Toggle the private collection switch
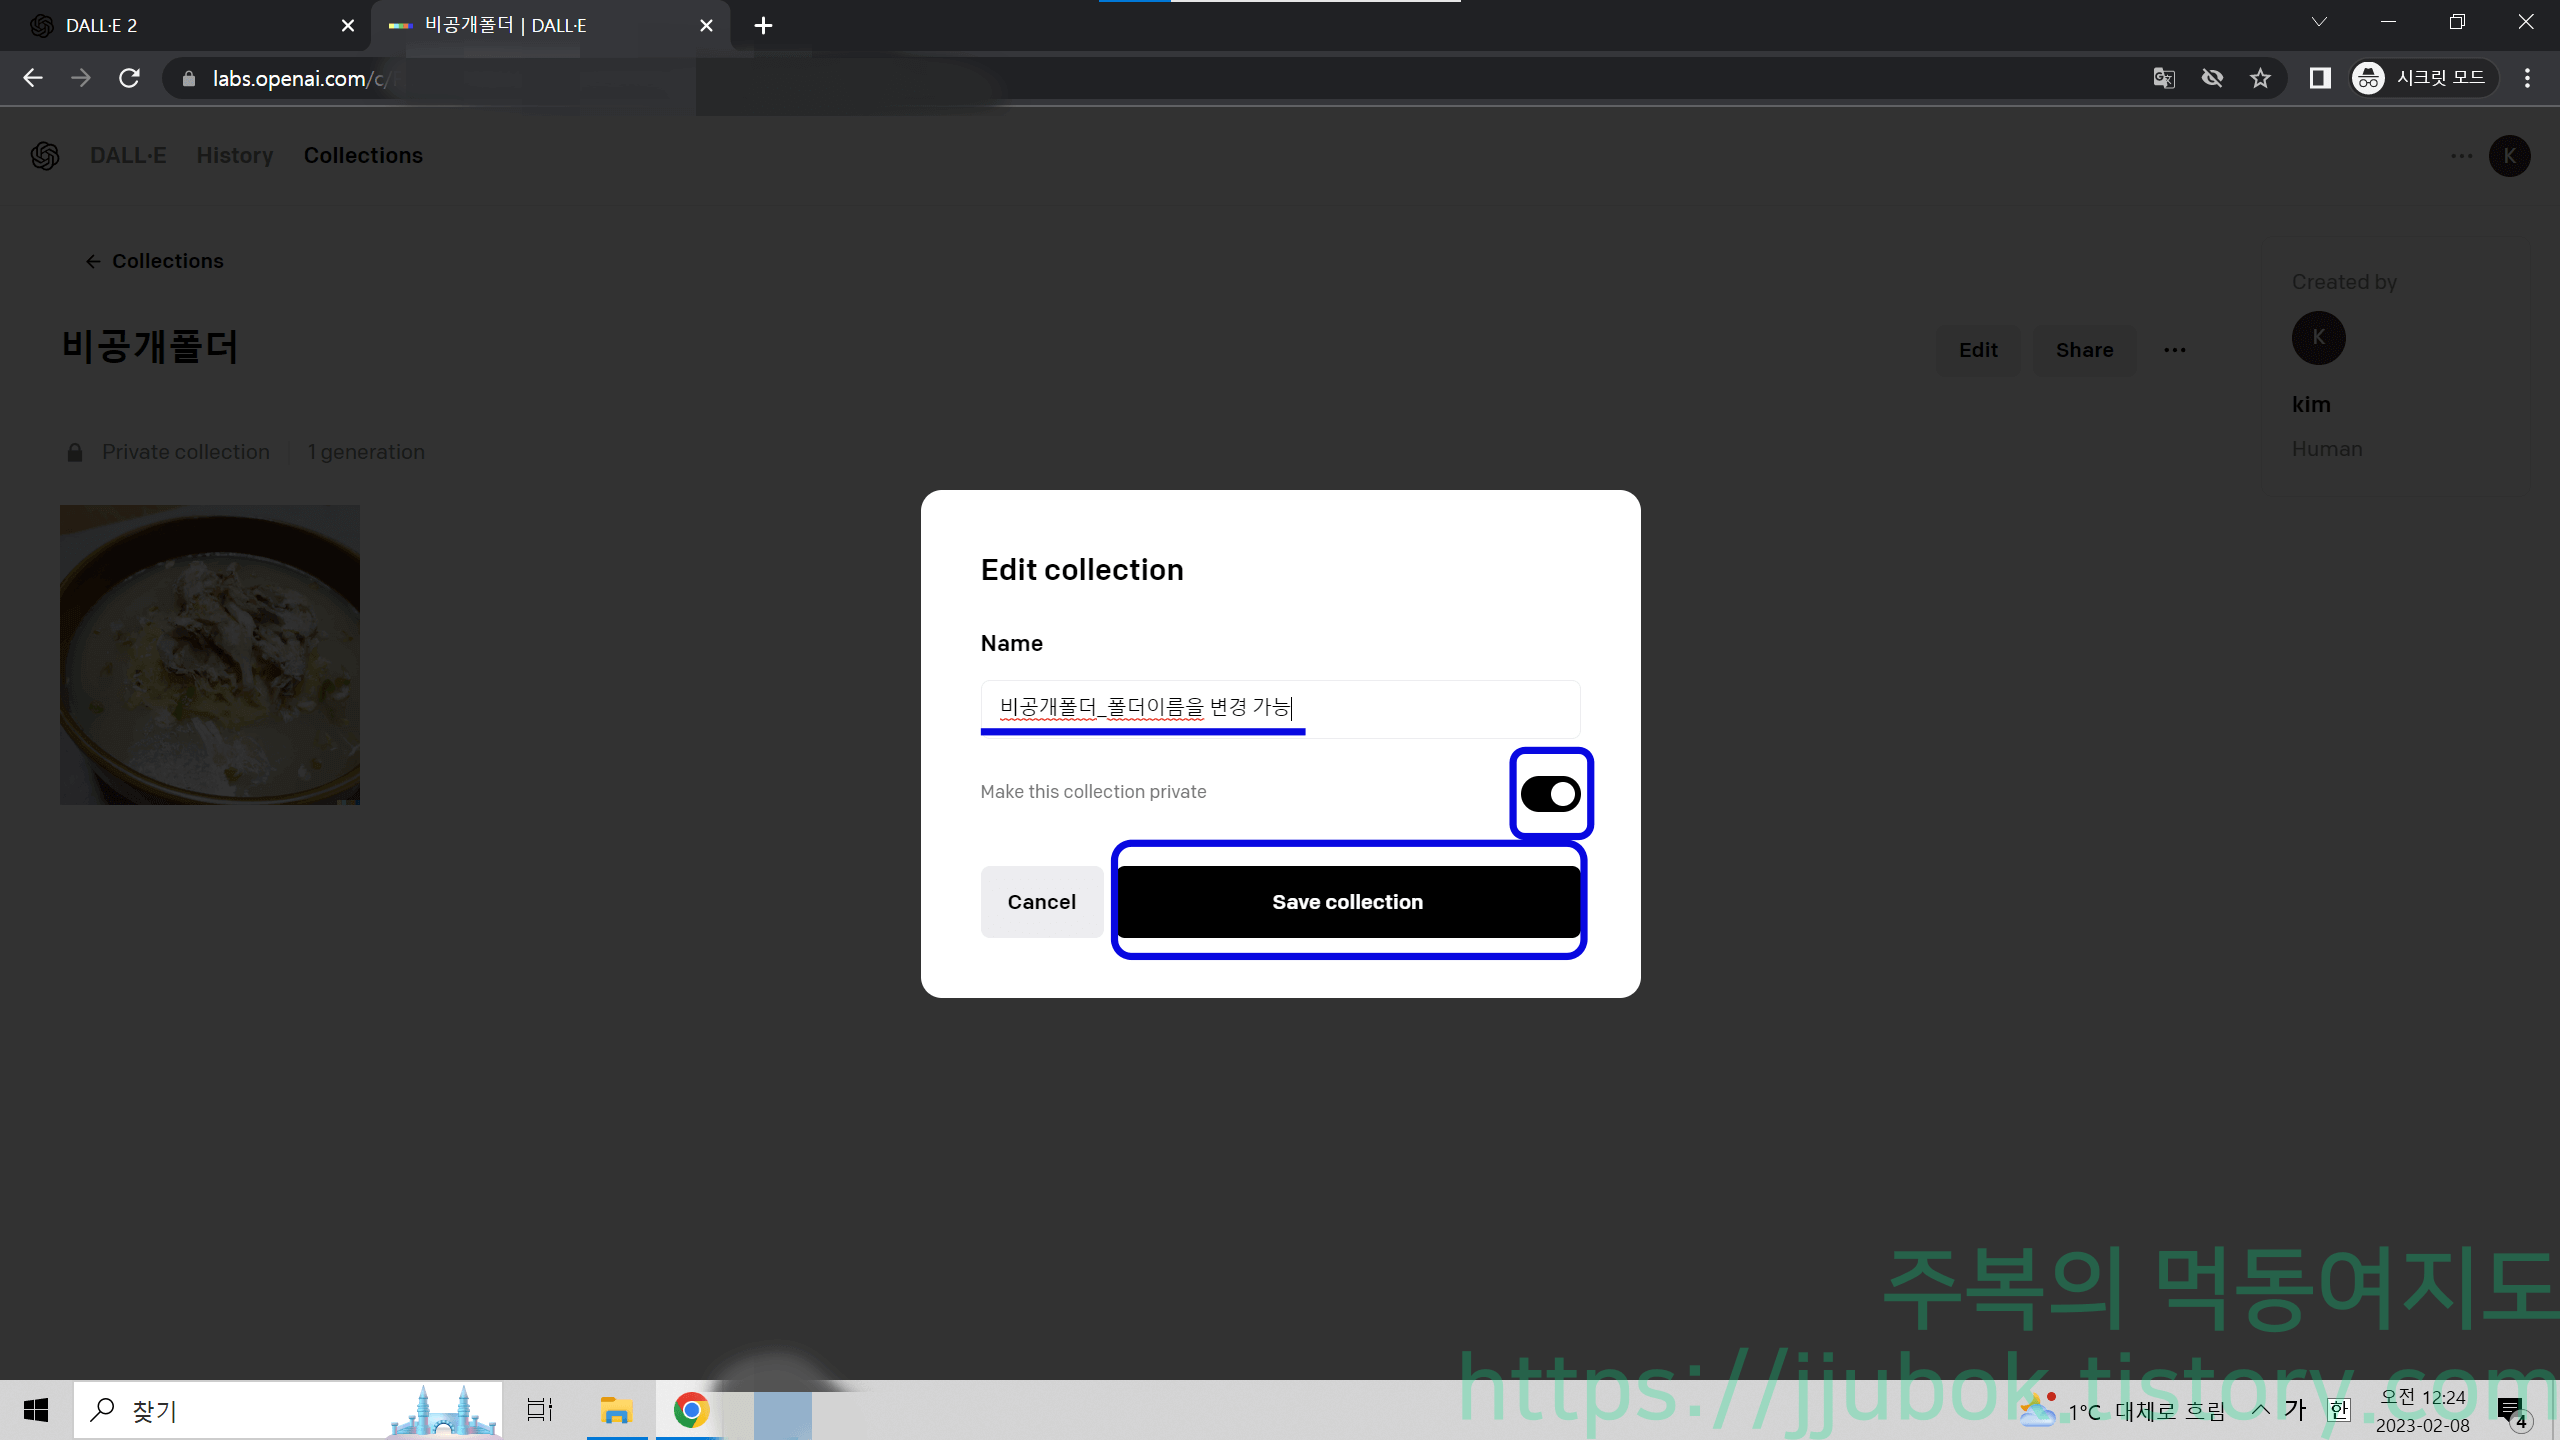The height and width of the screenshot is (1440, 2560). [1550, 794]
